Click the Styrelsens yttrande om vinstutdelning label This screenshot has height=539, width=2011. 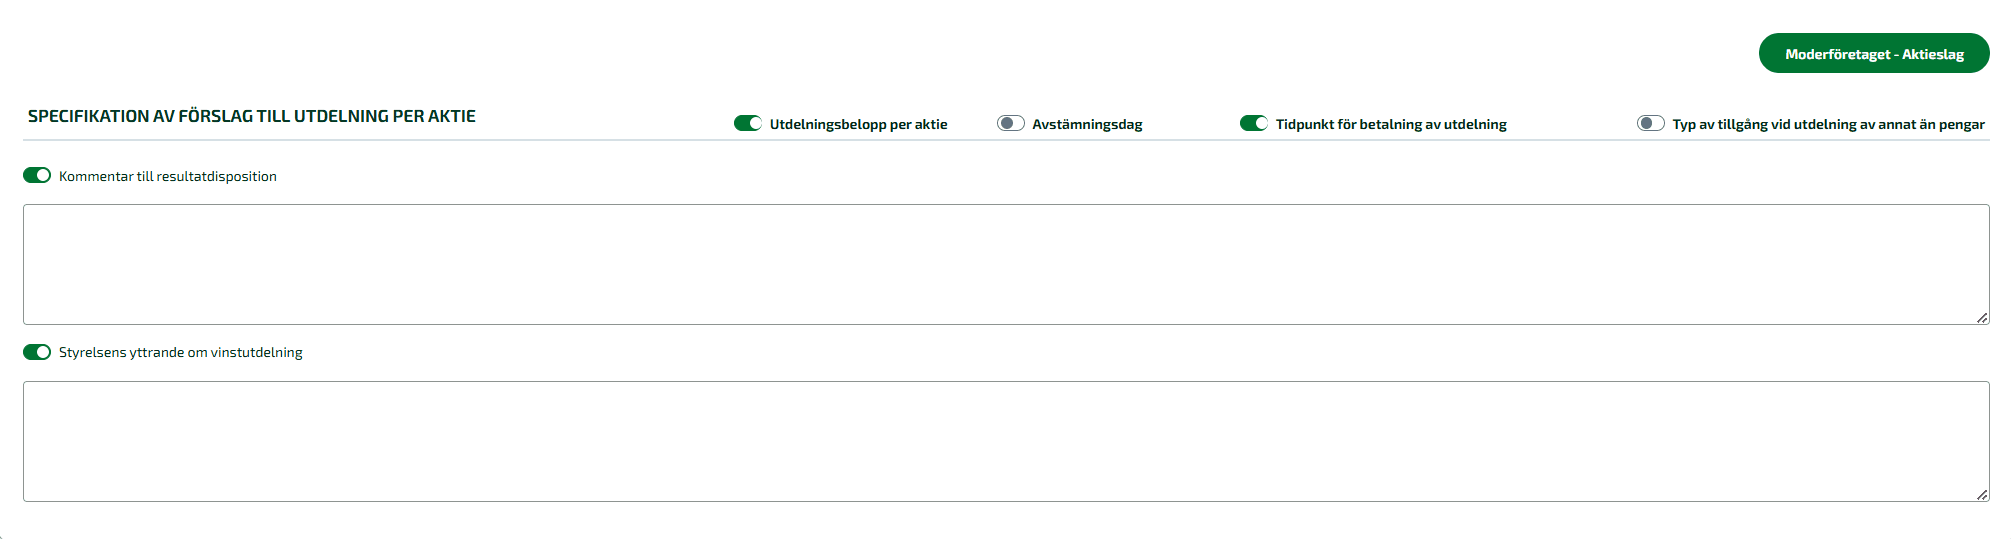coord(181,352)
